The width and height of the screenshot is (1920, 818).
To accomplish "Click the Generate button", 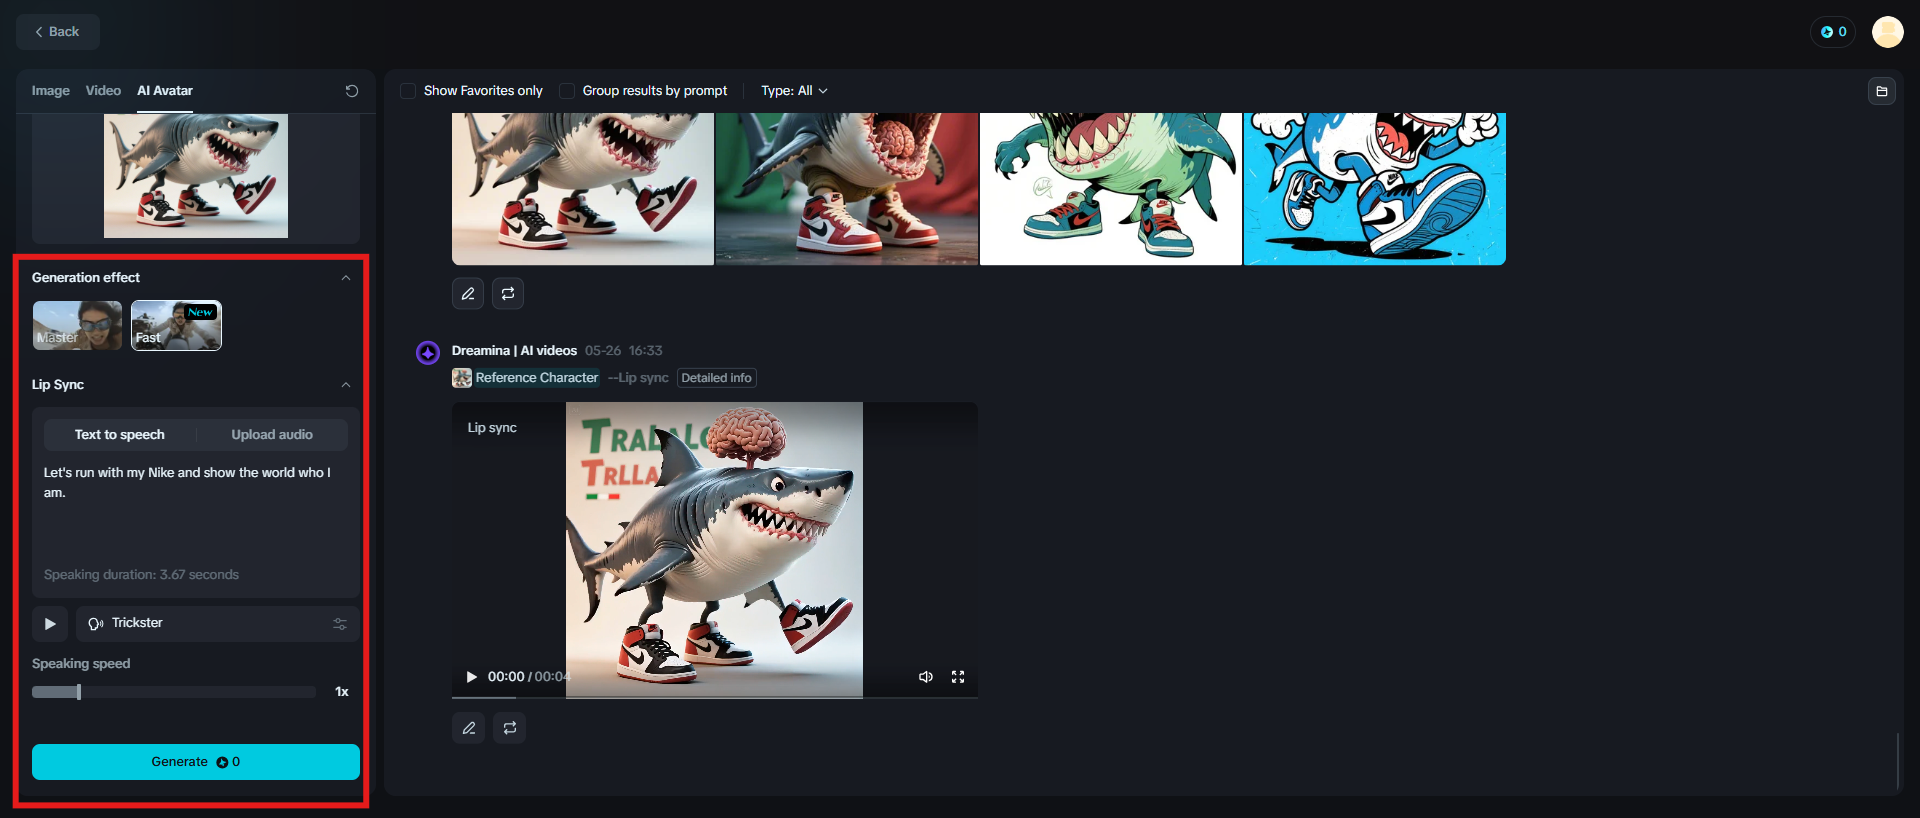I will [x=196, y=762].
